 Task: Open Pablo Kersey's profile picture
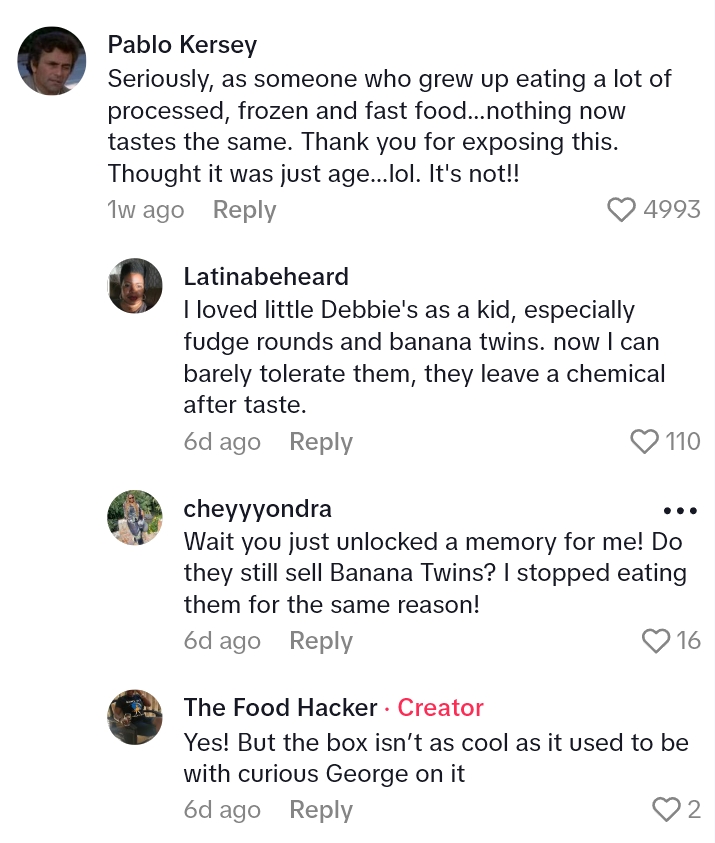pyautogui.click(x=52, y=61)
